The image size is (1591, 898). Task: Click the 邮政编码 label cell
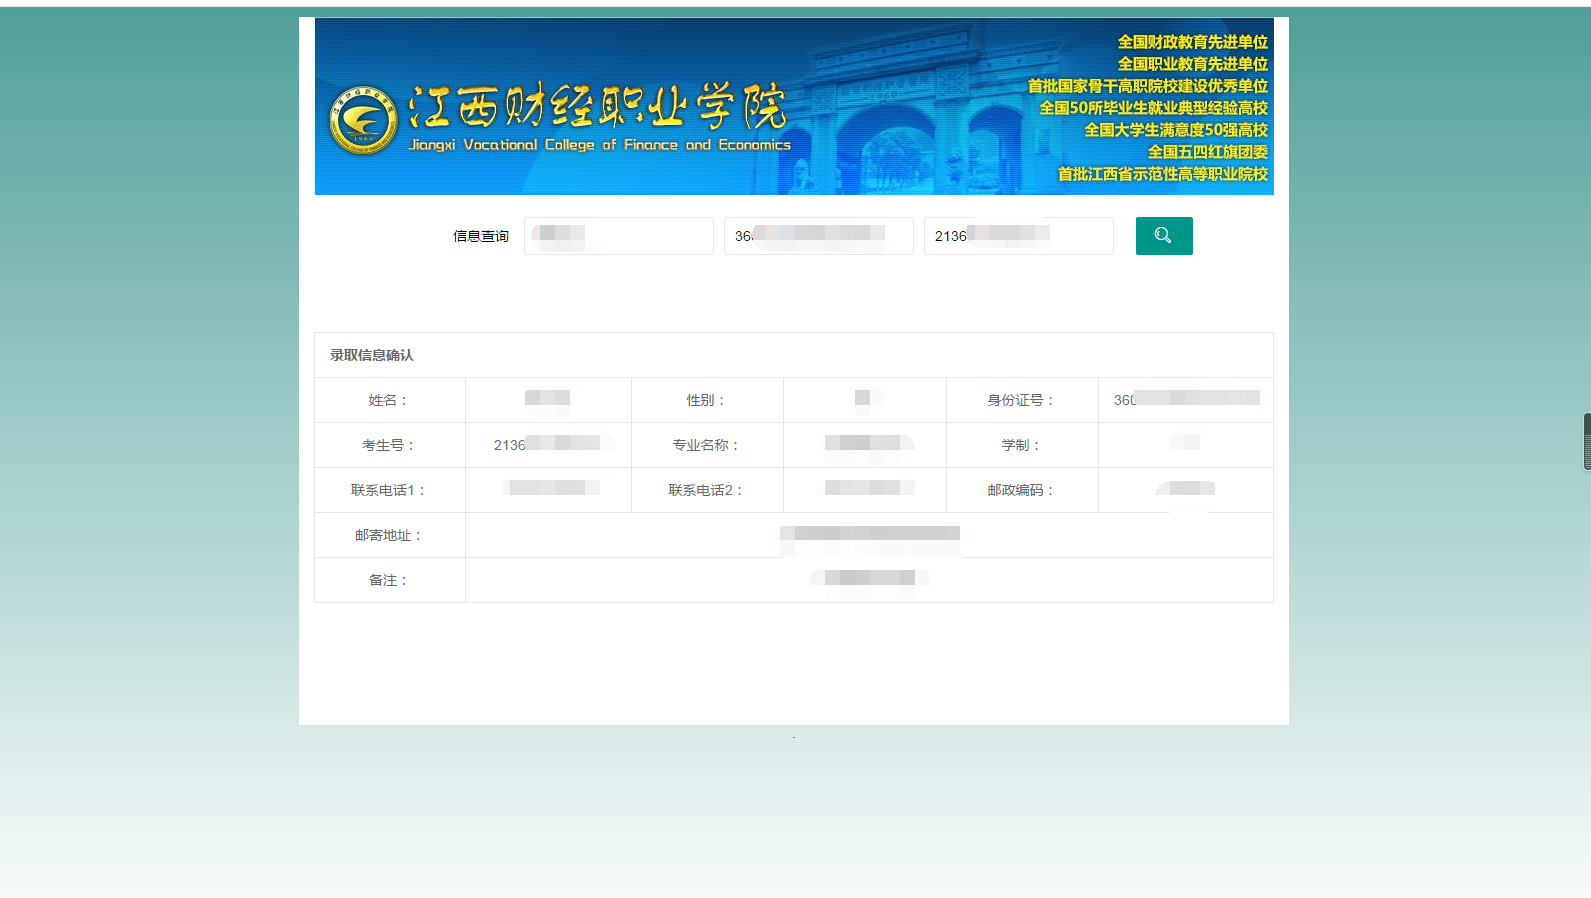tap(1021, 490)
